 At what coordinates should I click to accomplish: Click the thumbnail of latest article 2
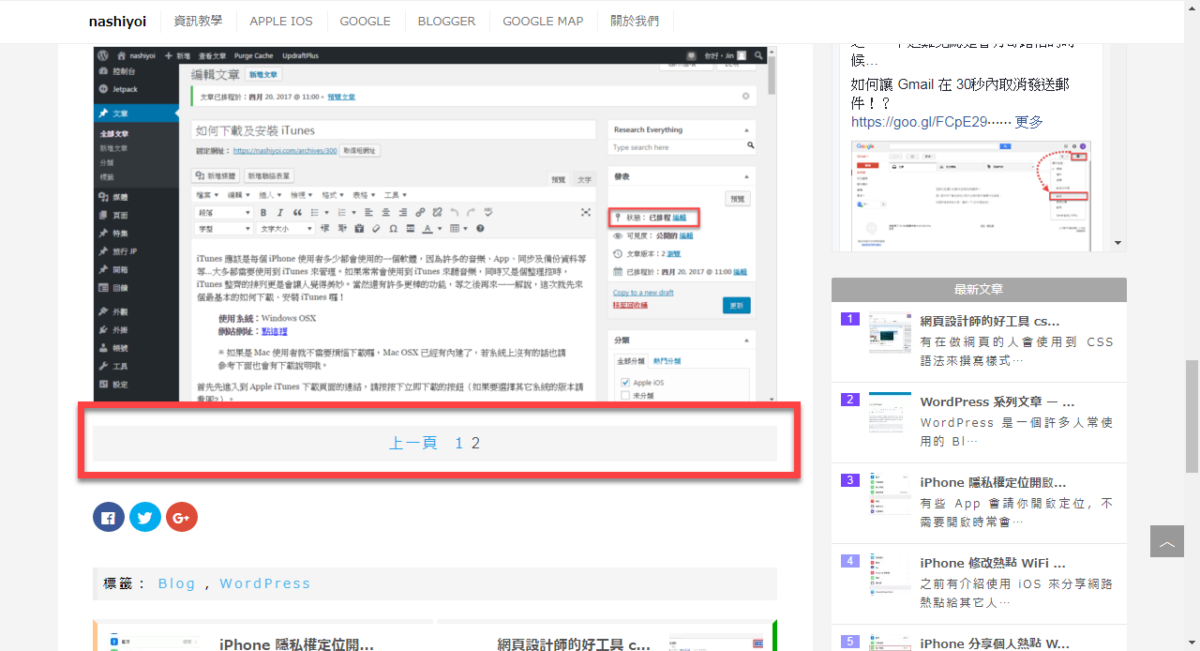(x=890, y=413)
